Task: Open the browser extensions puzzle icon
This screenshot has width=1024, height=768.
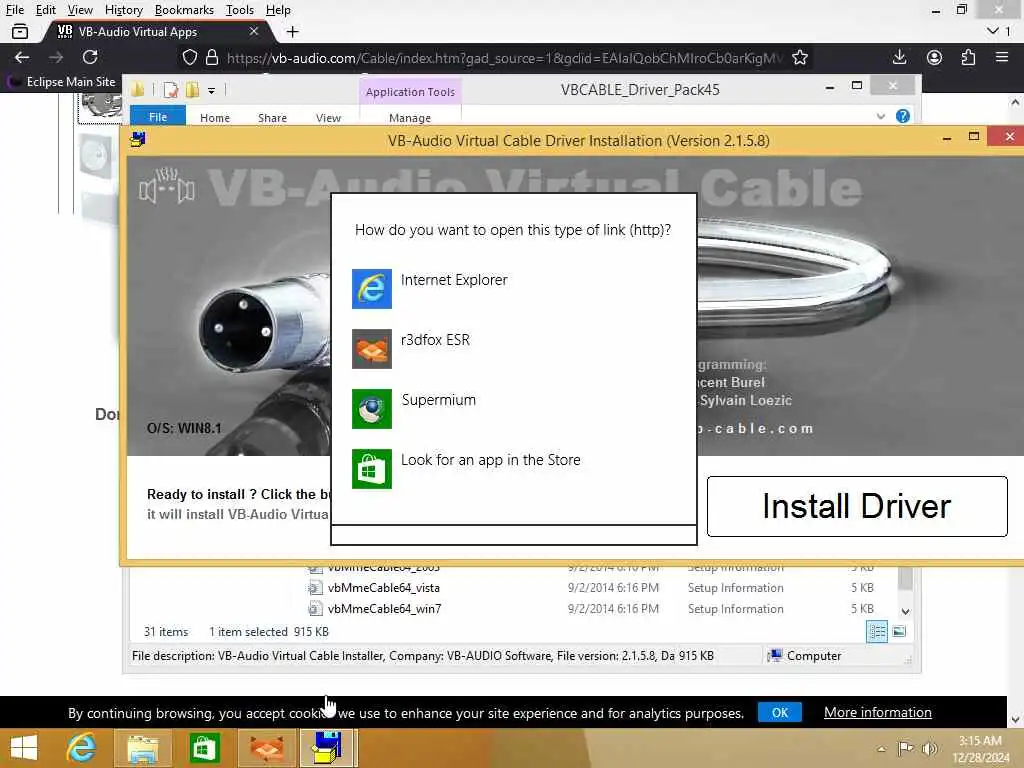Action: 968,57
